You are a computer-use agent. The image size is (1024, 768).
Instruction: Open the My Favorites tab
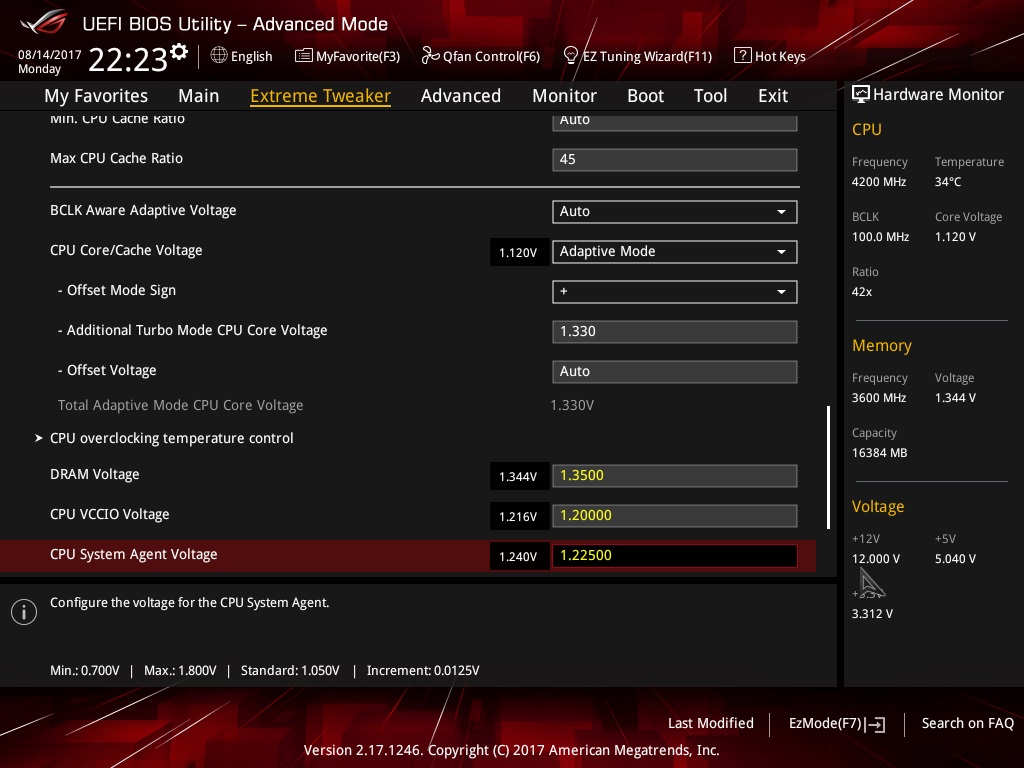tap(96, 96)
